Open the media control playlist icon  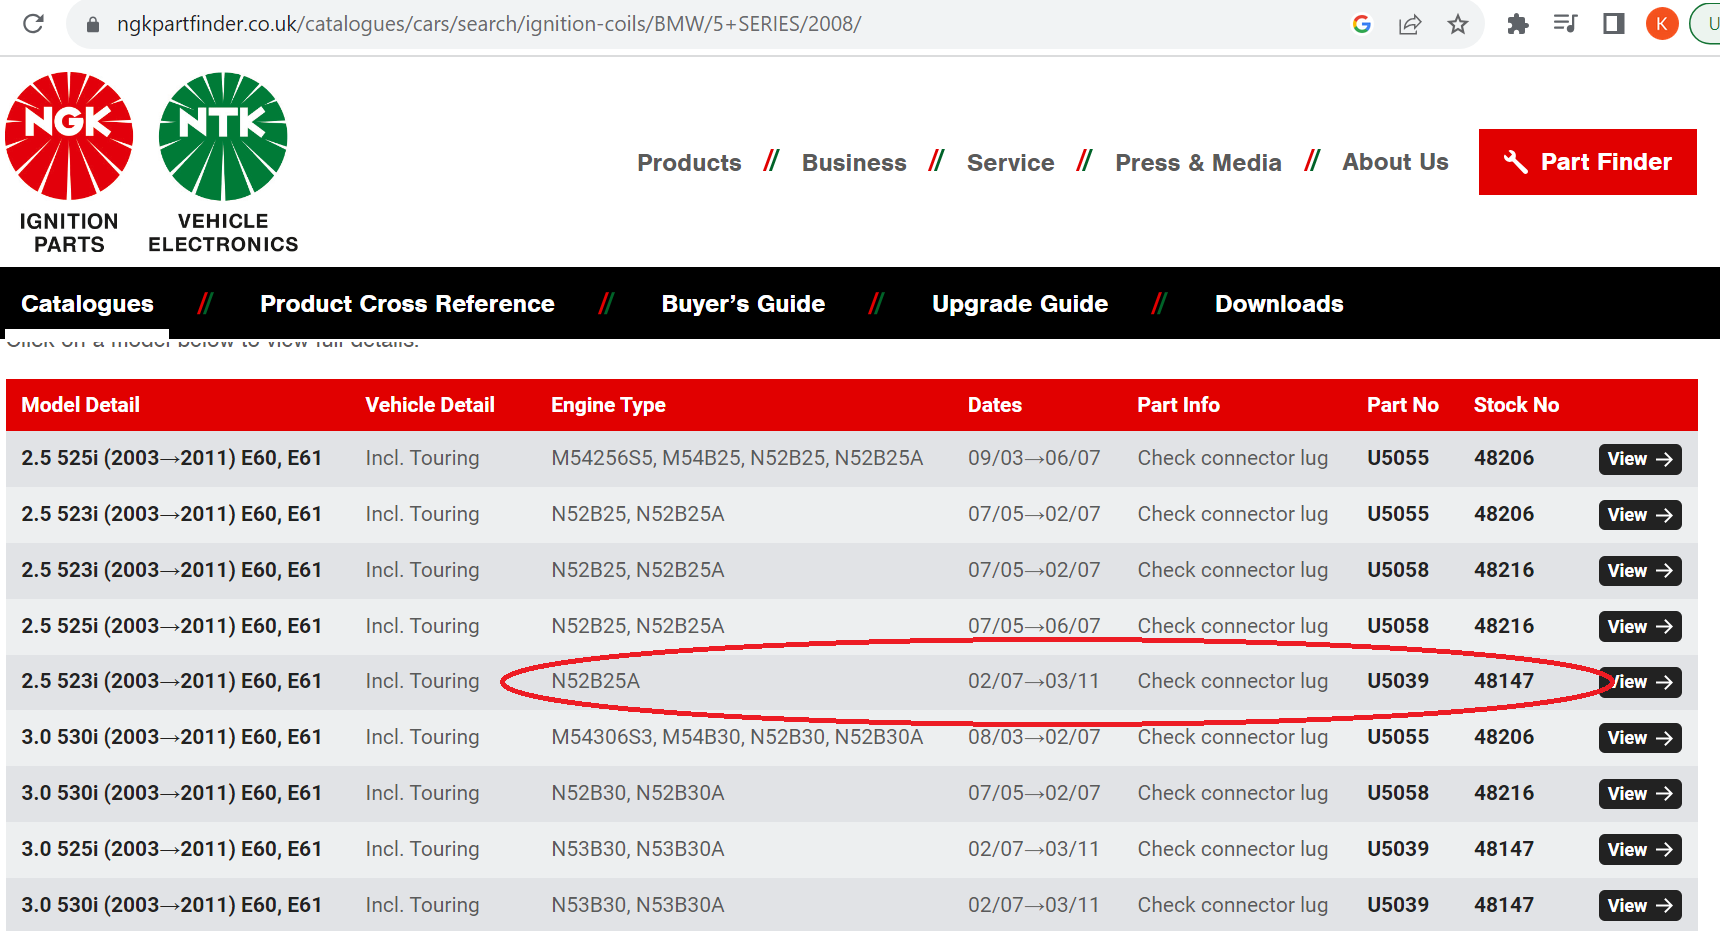point(1565,24)
